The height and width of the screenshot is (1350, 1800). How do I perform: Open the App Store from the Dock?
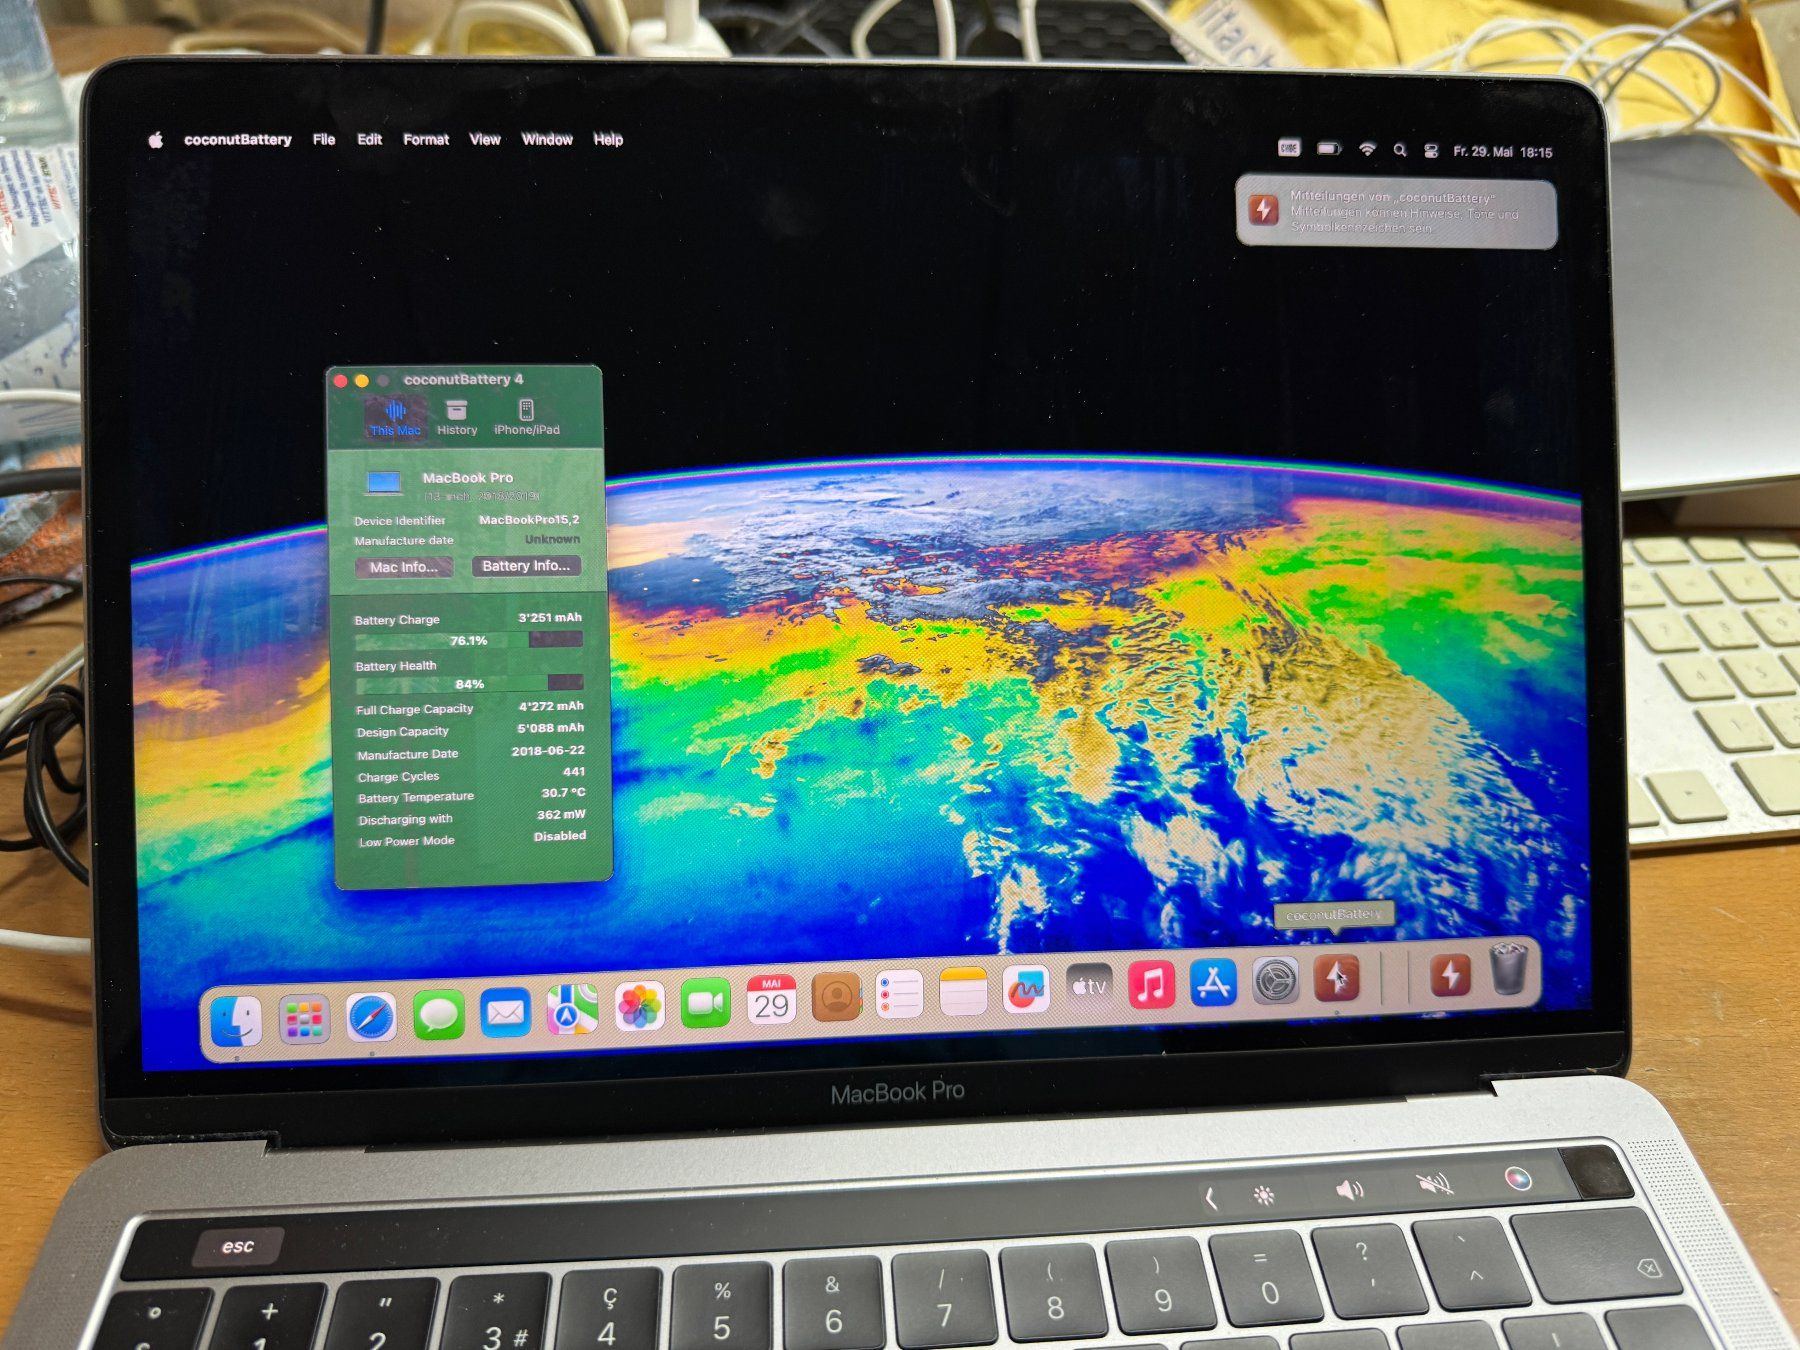tap(1213, 983)
